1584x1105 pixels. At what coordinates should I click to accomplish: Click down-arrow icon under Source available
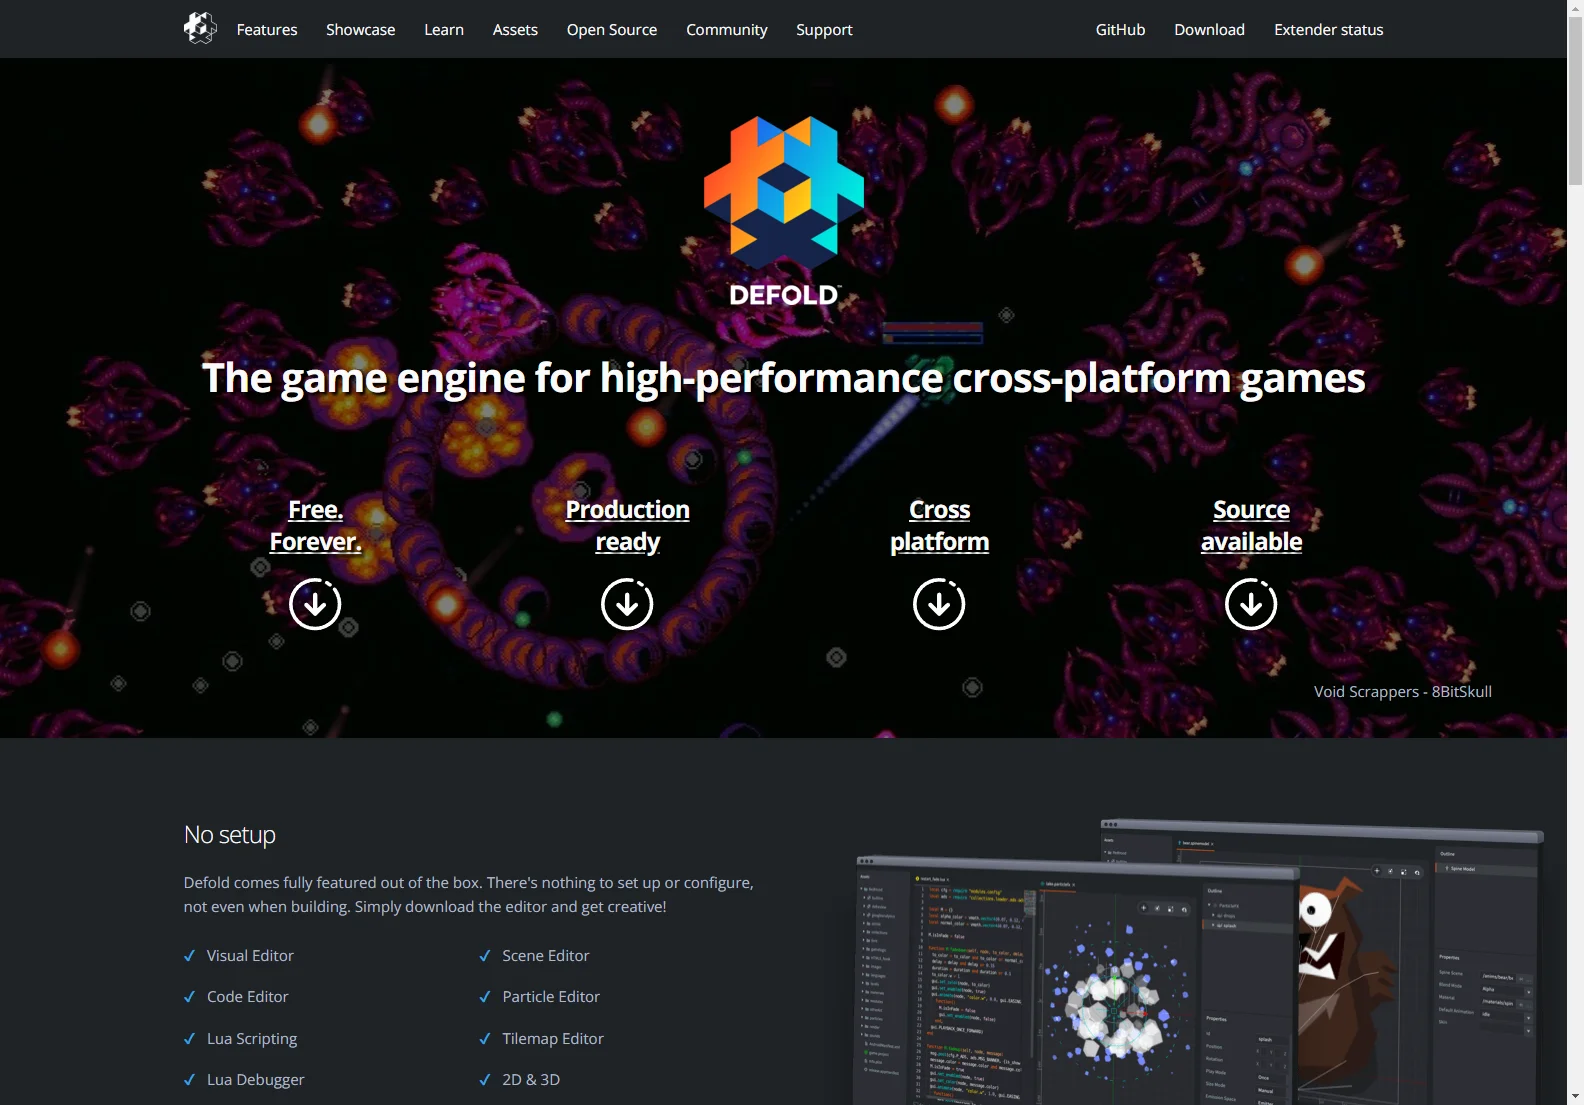tap(1251, 604)
